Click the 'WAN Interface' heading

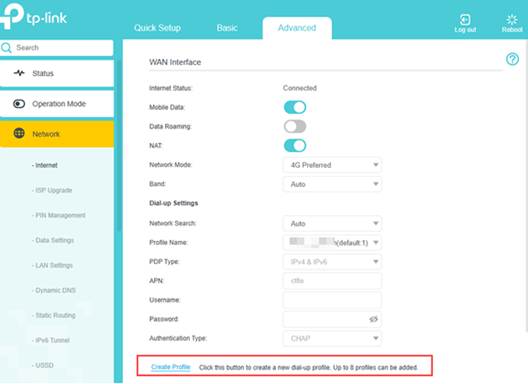[x=175, y=62]
